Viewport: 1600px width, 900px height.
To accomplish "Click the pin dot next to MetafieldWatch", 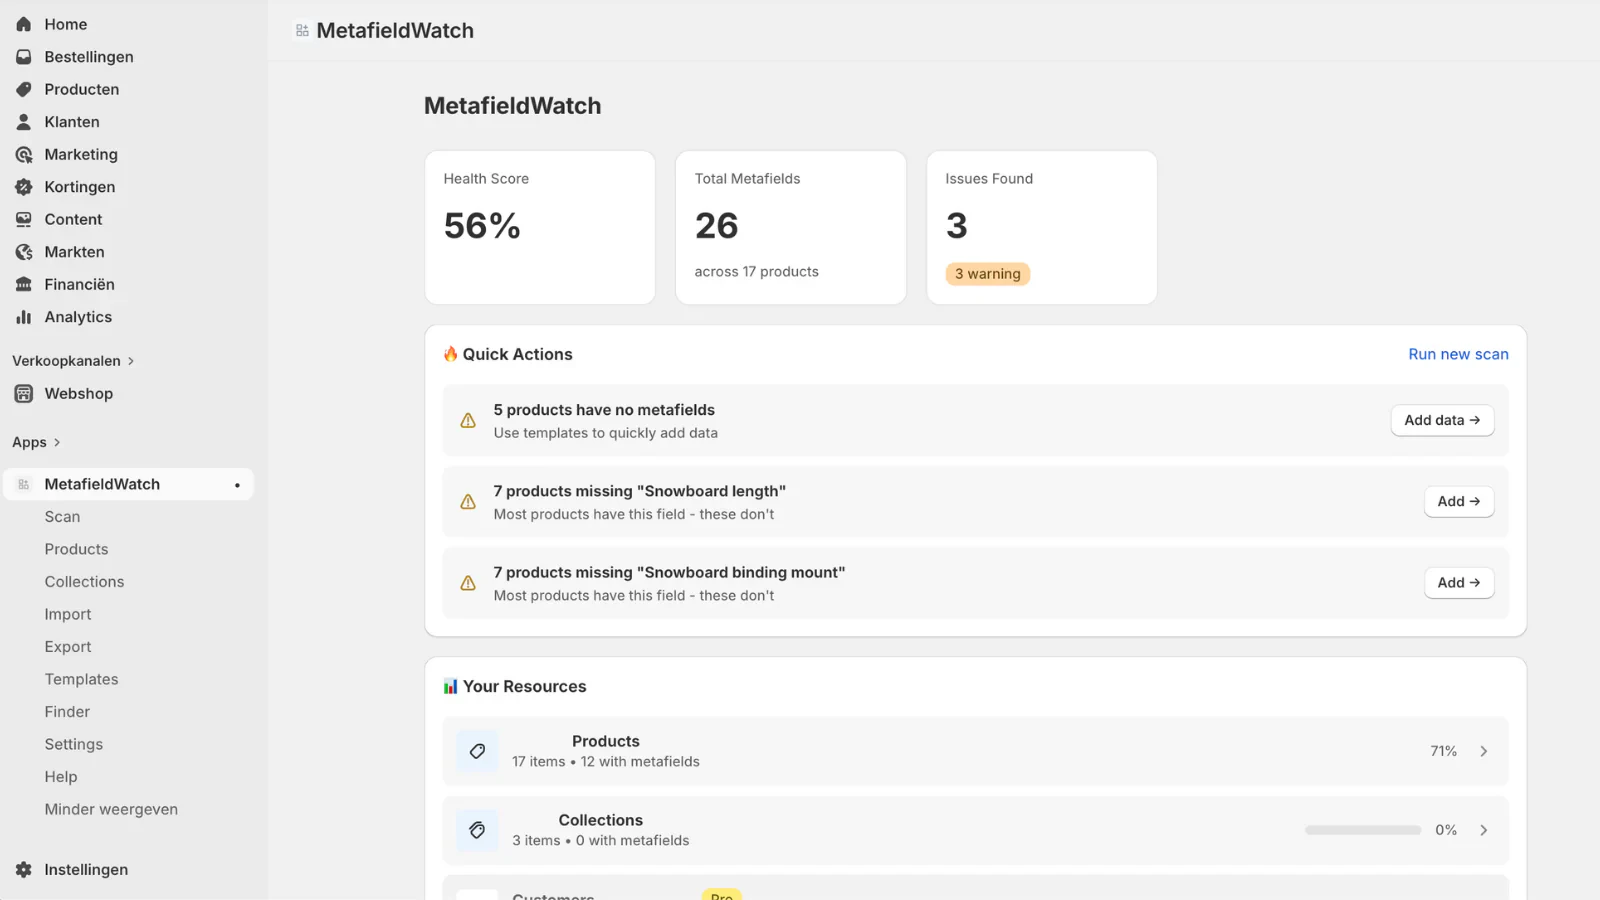I will pyautogui.click(x=237, y=485).
